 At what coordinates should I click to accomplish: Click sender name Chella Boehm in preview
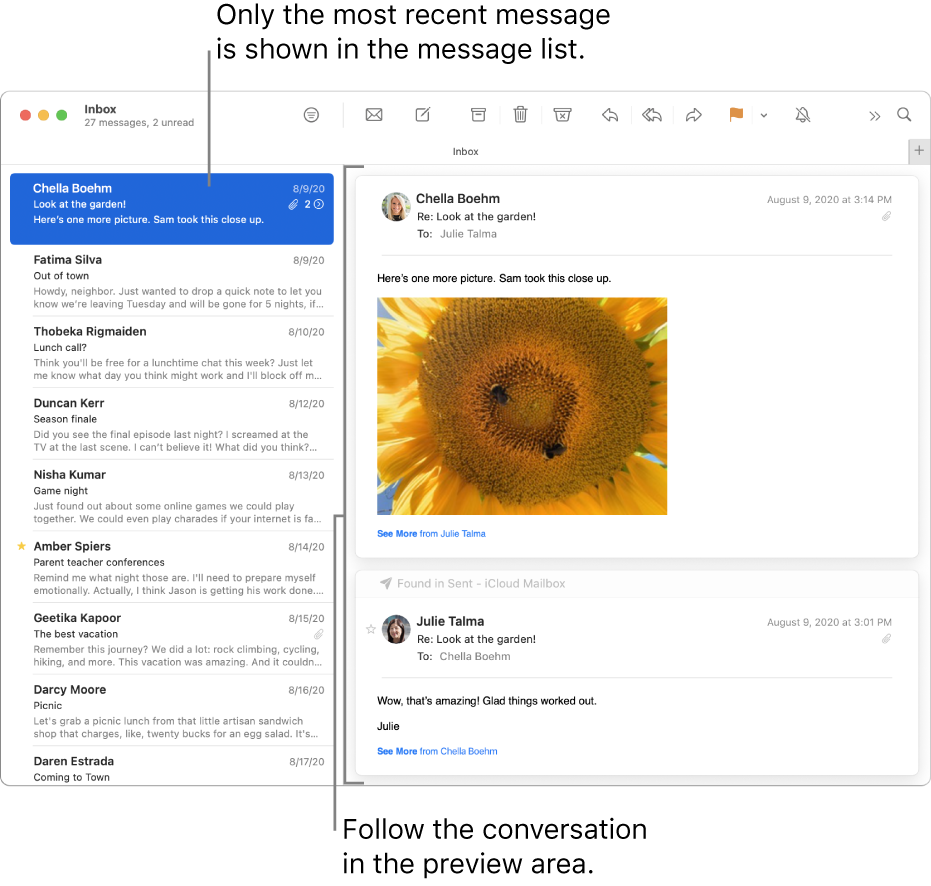pos(457,198)
